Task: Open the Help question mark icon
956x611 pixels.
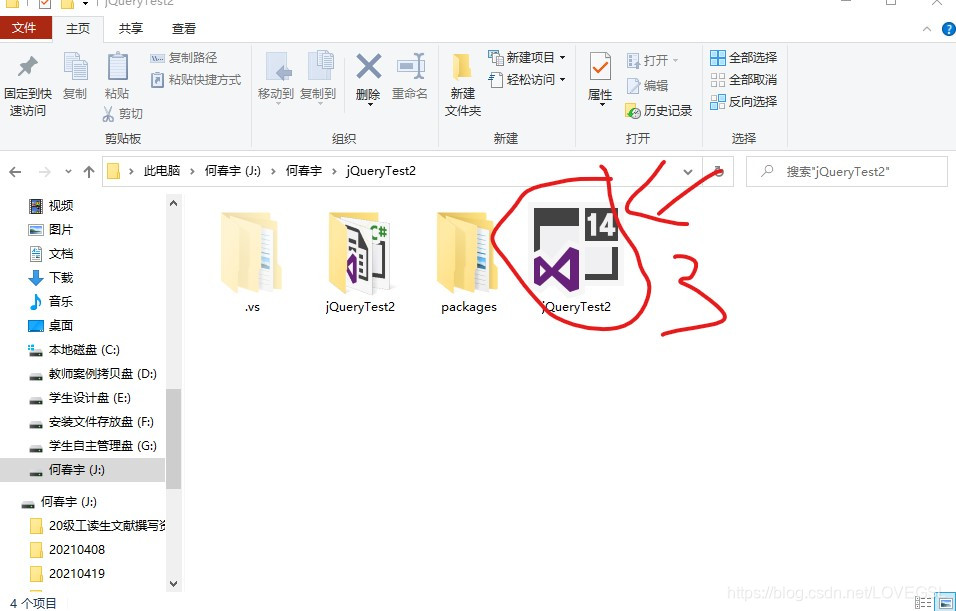Action: coord(949,29)
